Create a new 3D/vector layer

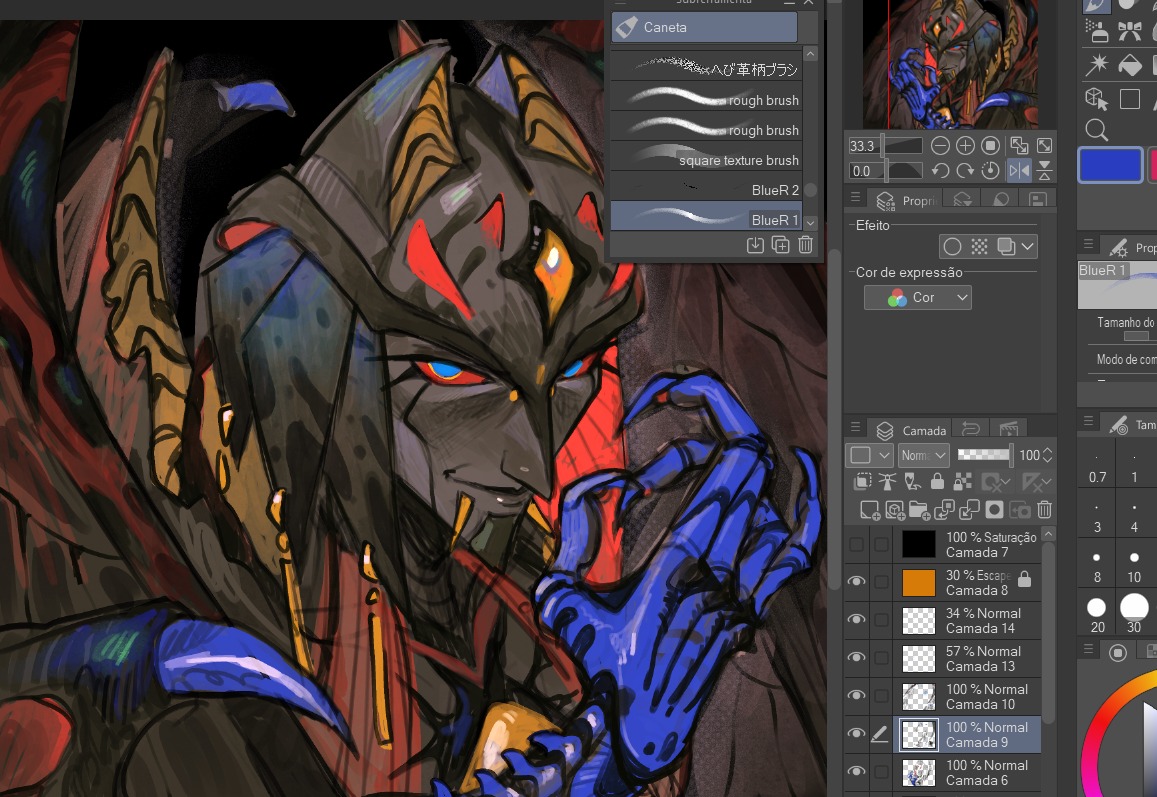[x=895, y=510]
